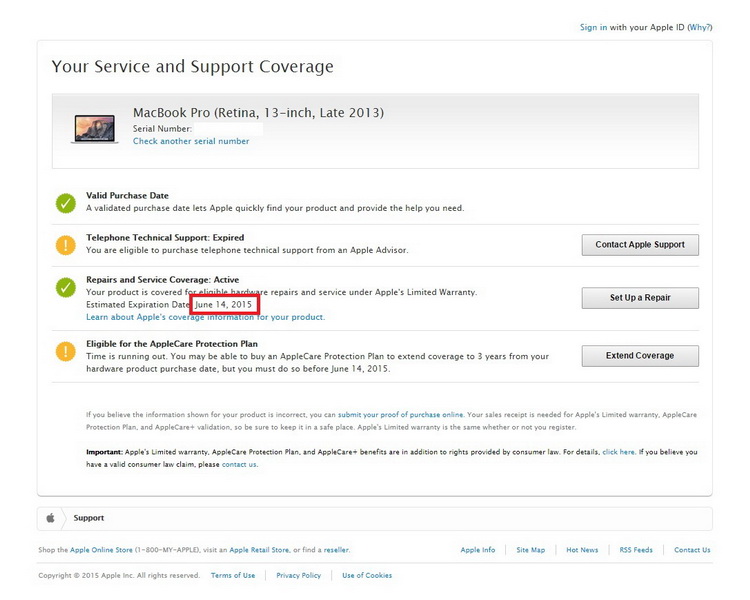
Task: Select Support in the breadcrumb bar
Action: click(89, 518)
